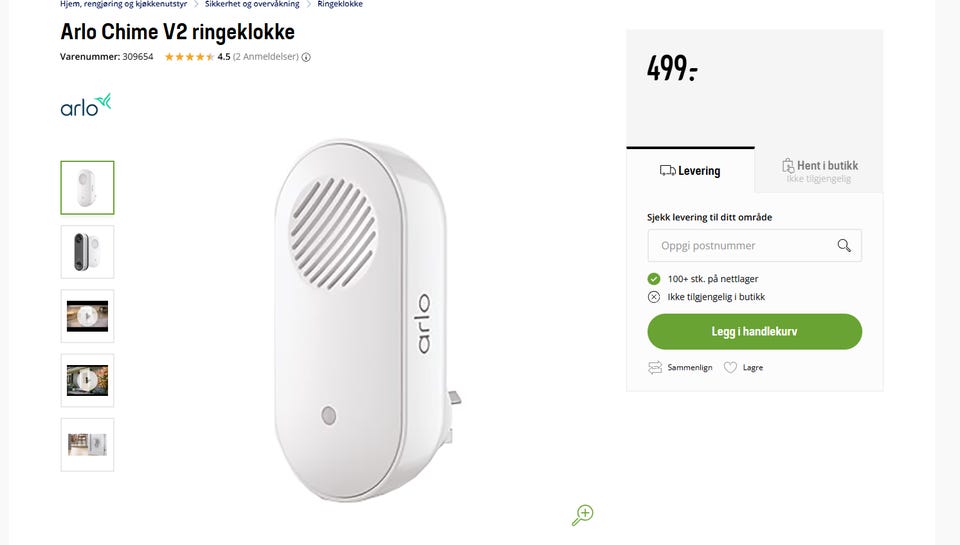Open the Ringeklokke breadcrumb link
The width and height of the screenshot is (960, 545).
coord(340,4)
